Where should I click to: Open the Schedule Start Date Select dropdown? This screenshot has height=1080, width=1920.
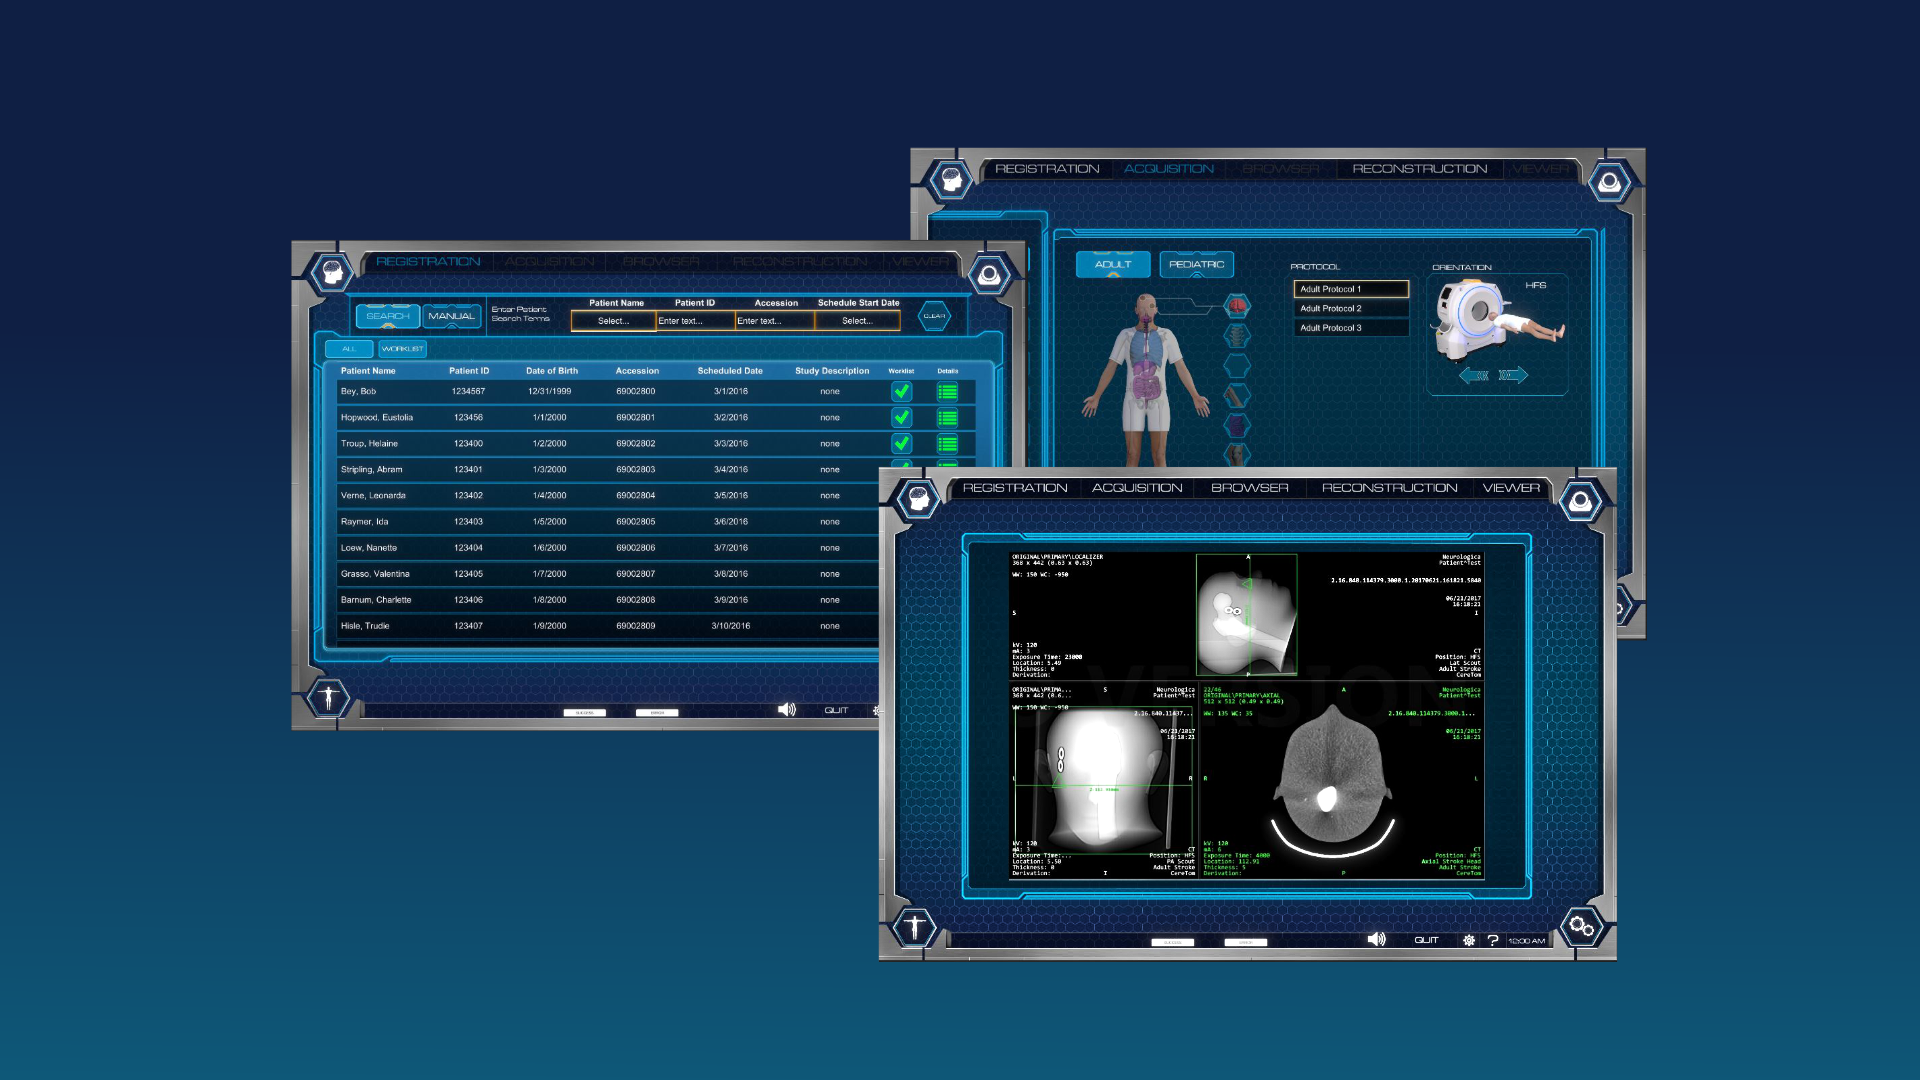(857, 321)
